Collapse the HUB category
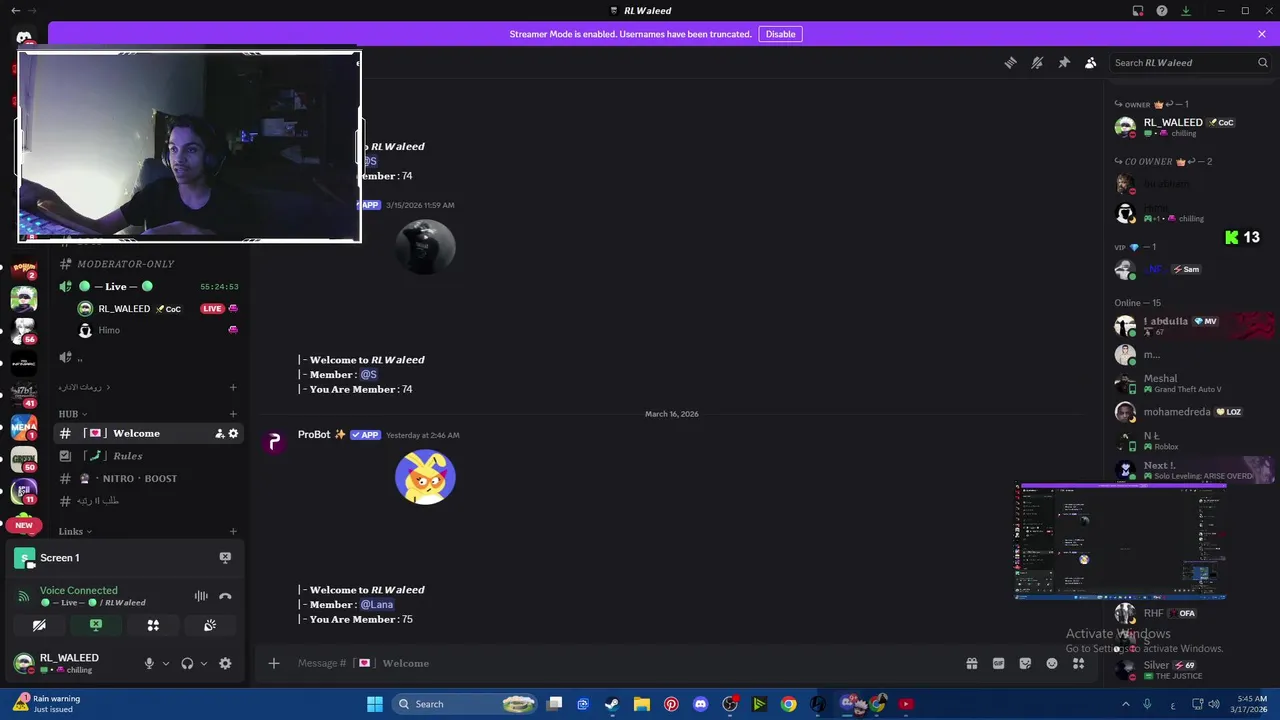Image resolution: width=1280 pixels, height=720 pixels. [x=72, y=414]
